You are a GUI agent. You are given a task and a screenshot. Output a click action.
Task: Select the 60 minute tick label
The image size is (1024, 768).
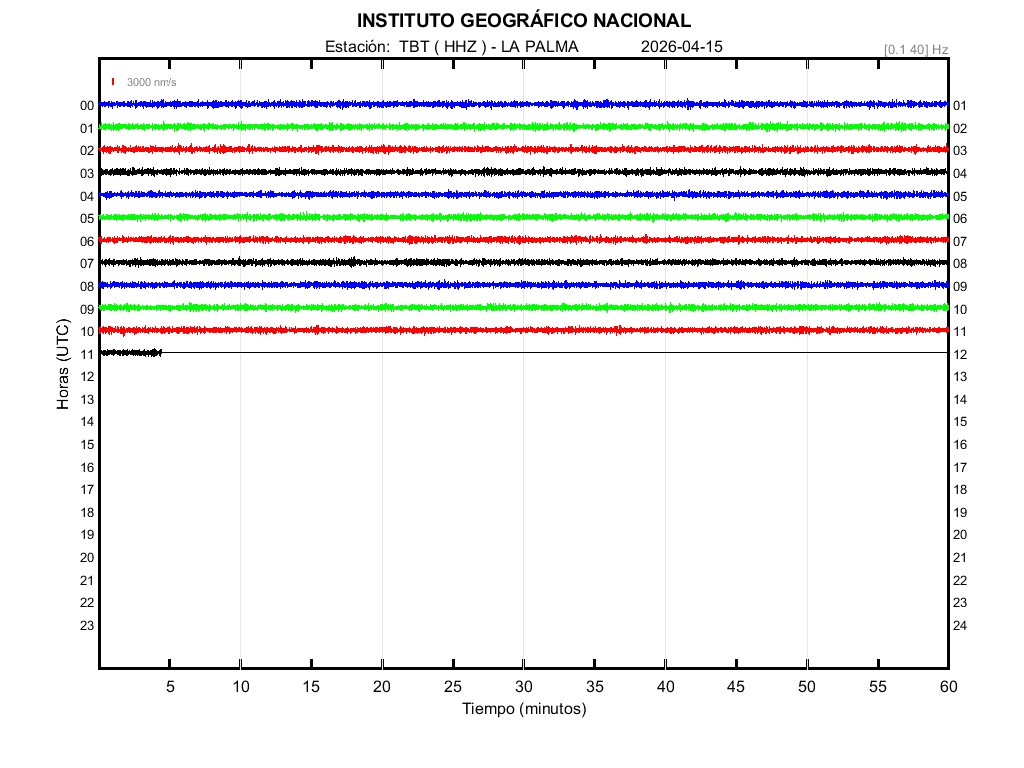click(x=947, y=686)
